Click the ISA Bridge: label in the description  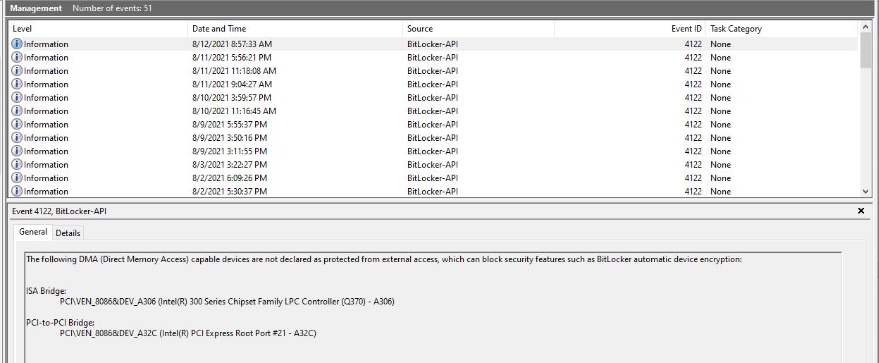tap(47, 291)
